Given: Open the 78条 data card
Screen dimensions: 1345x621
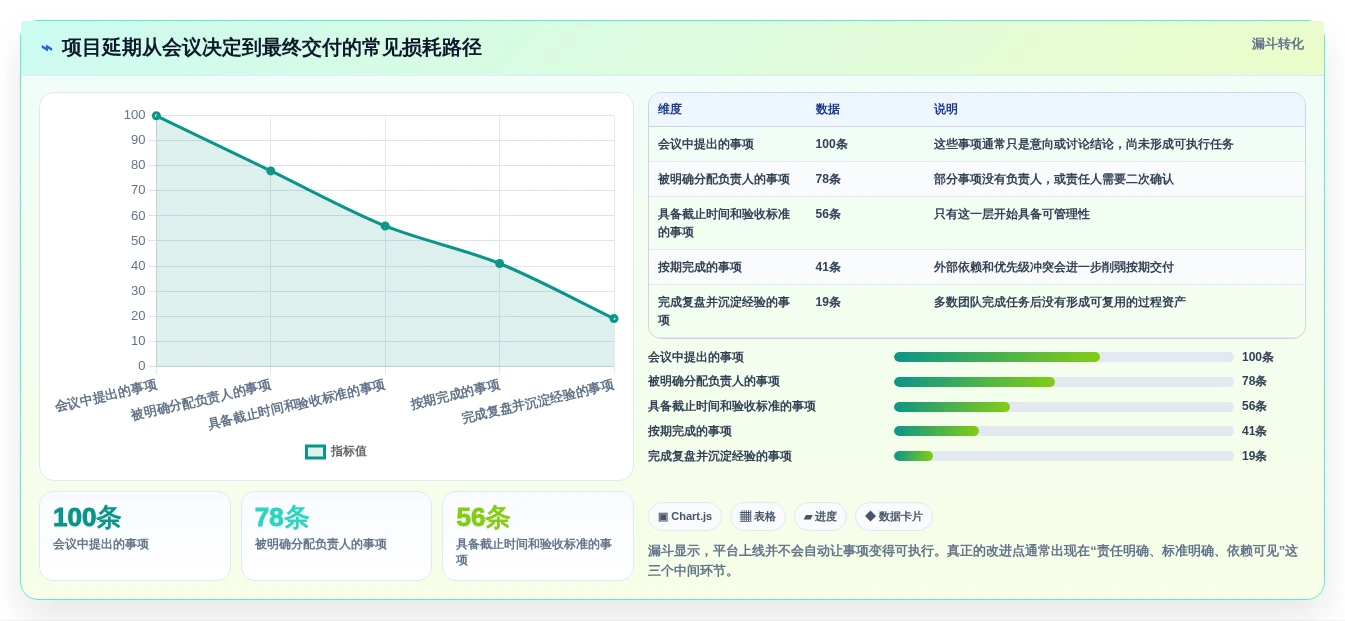Looking at the screenshot, I should pyautogui.click(x=337, y=536).
